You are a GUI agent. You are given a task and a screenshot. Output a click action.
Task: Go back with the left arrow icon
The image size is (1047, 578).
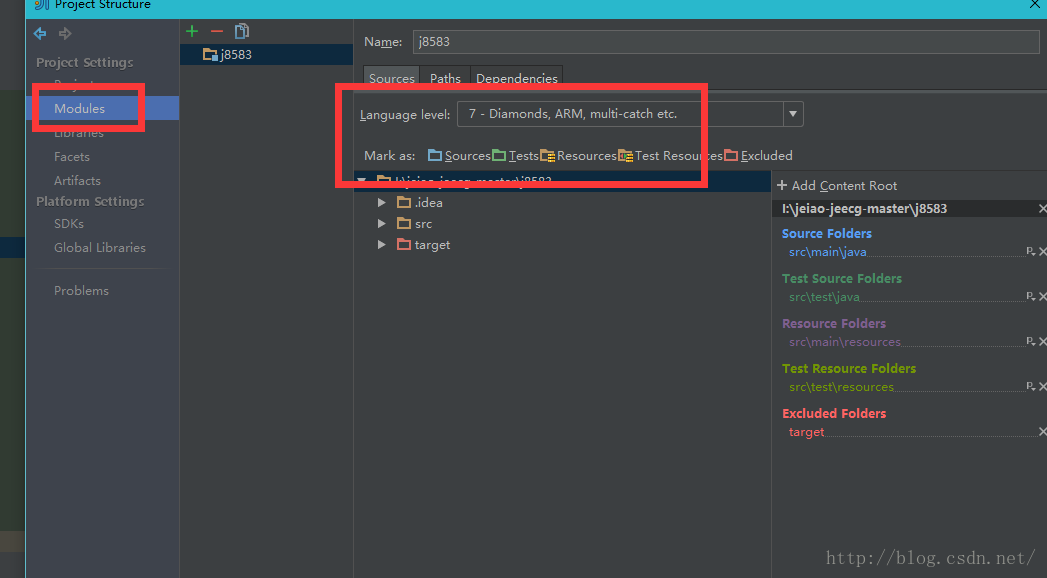click(x=40, y=33)
